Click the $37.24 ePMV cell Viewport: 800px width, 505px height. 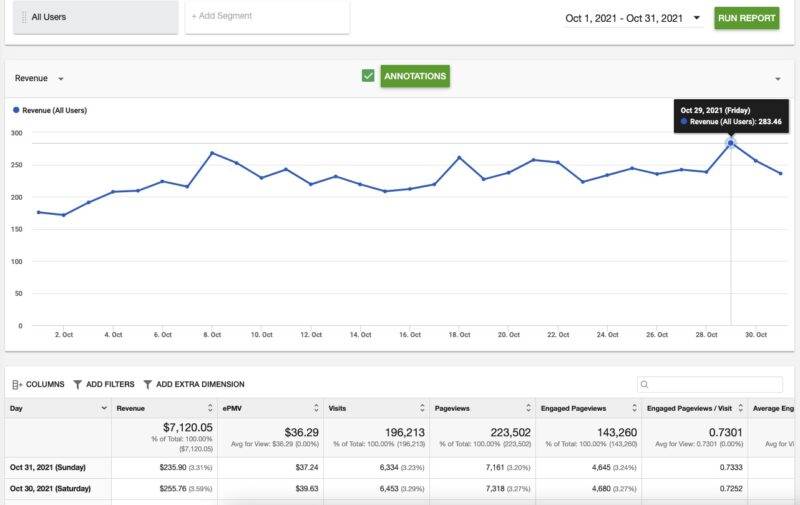[x=307, y=467]
